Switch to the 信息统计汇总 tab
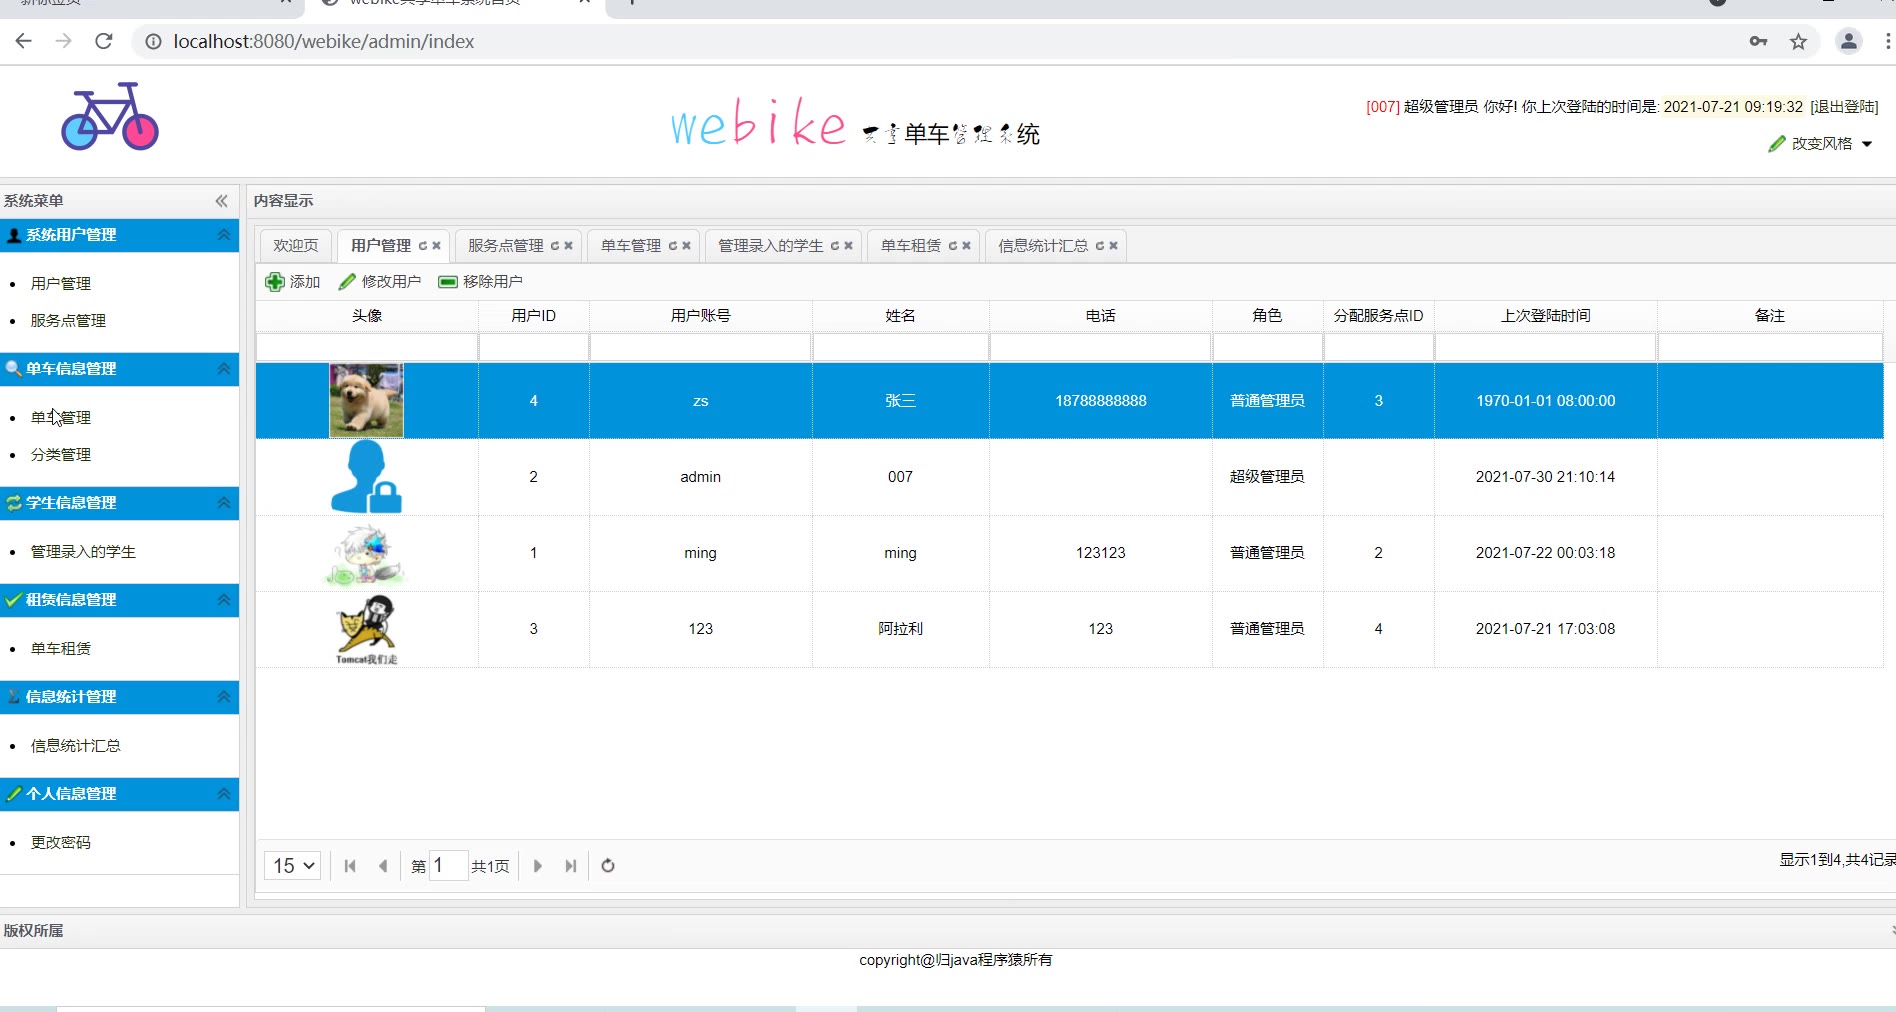Image resolution: width=1896 pixels, height=1012 pixels. pos(1043,246)
